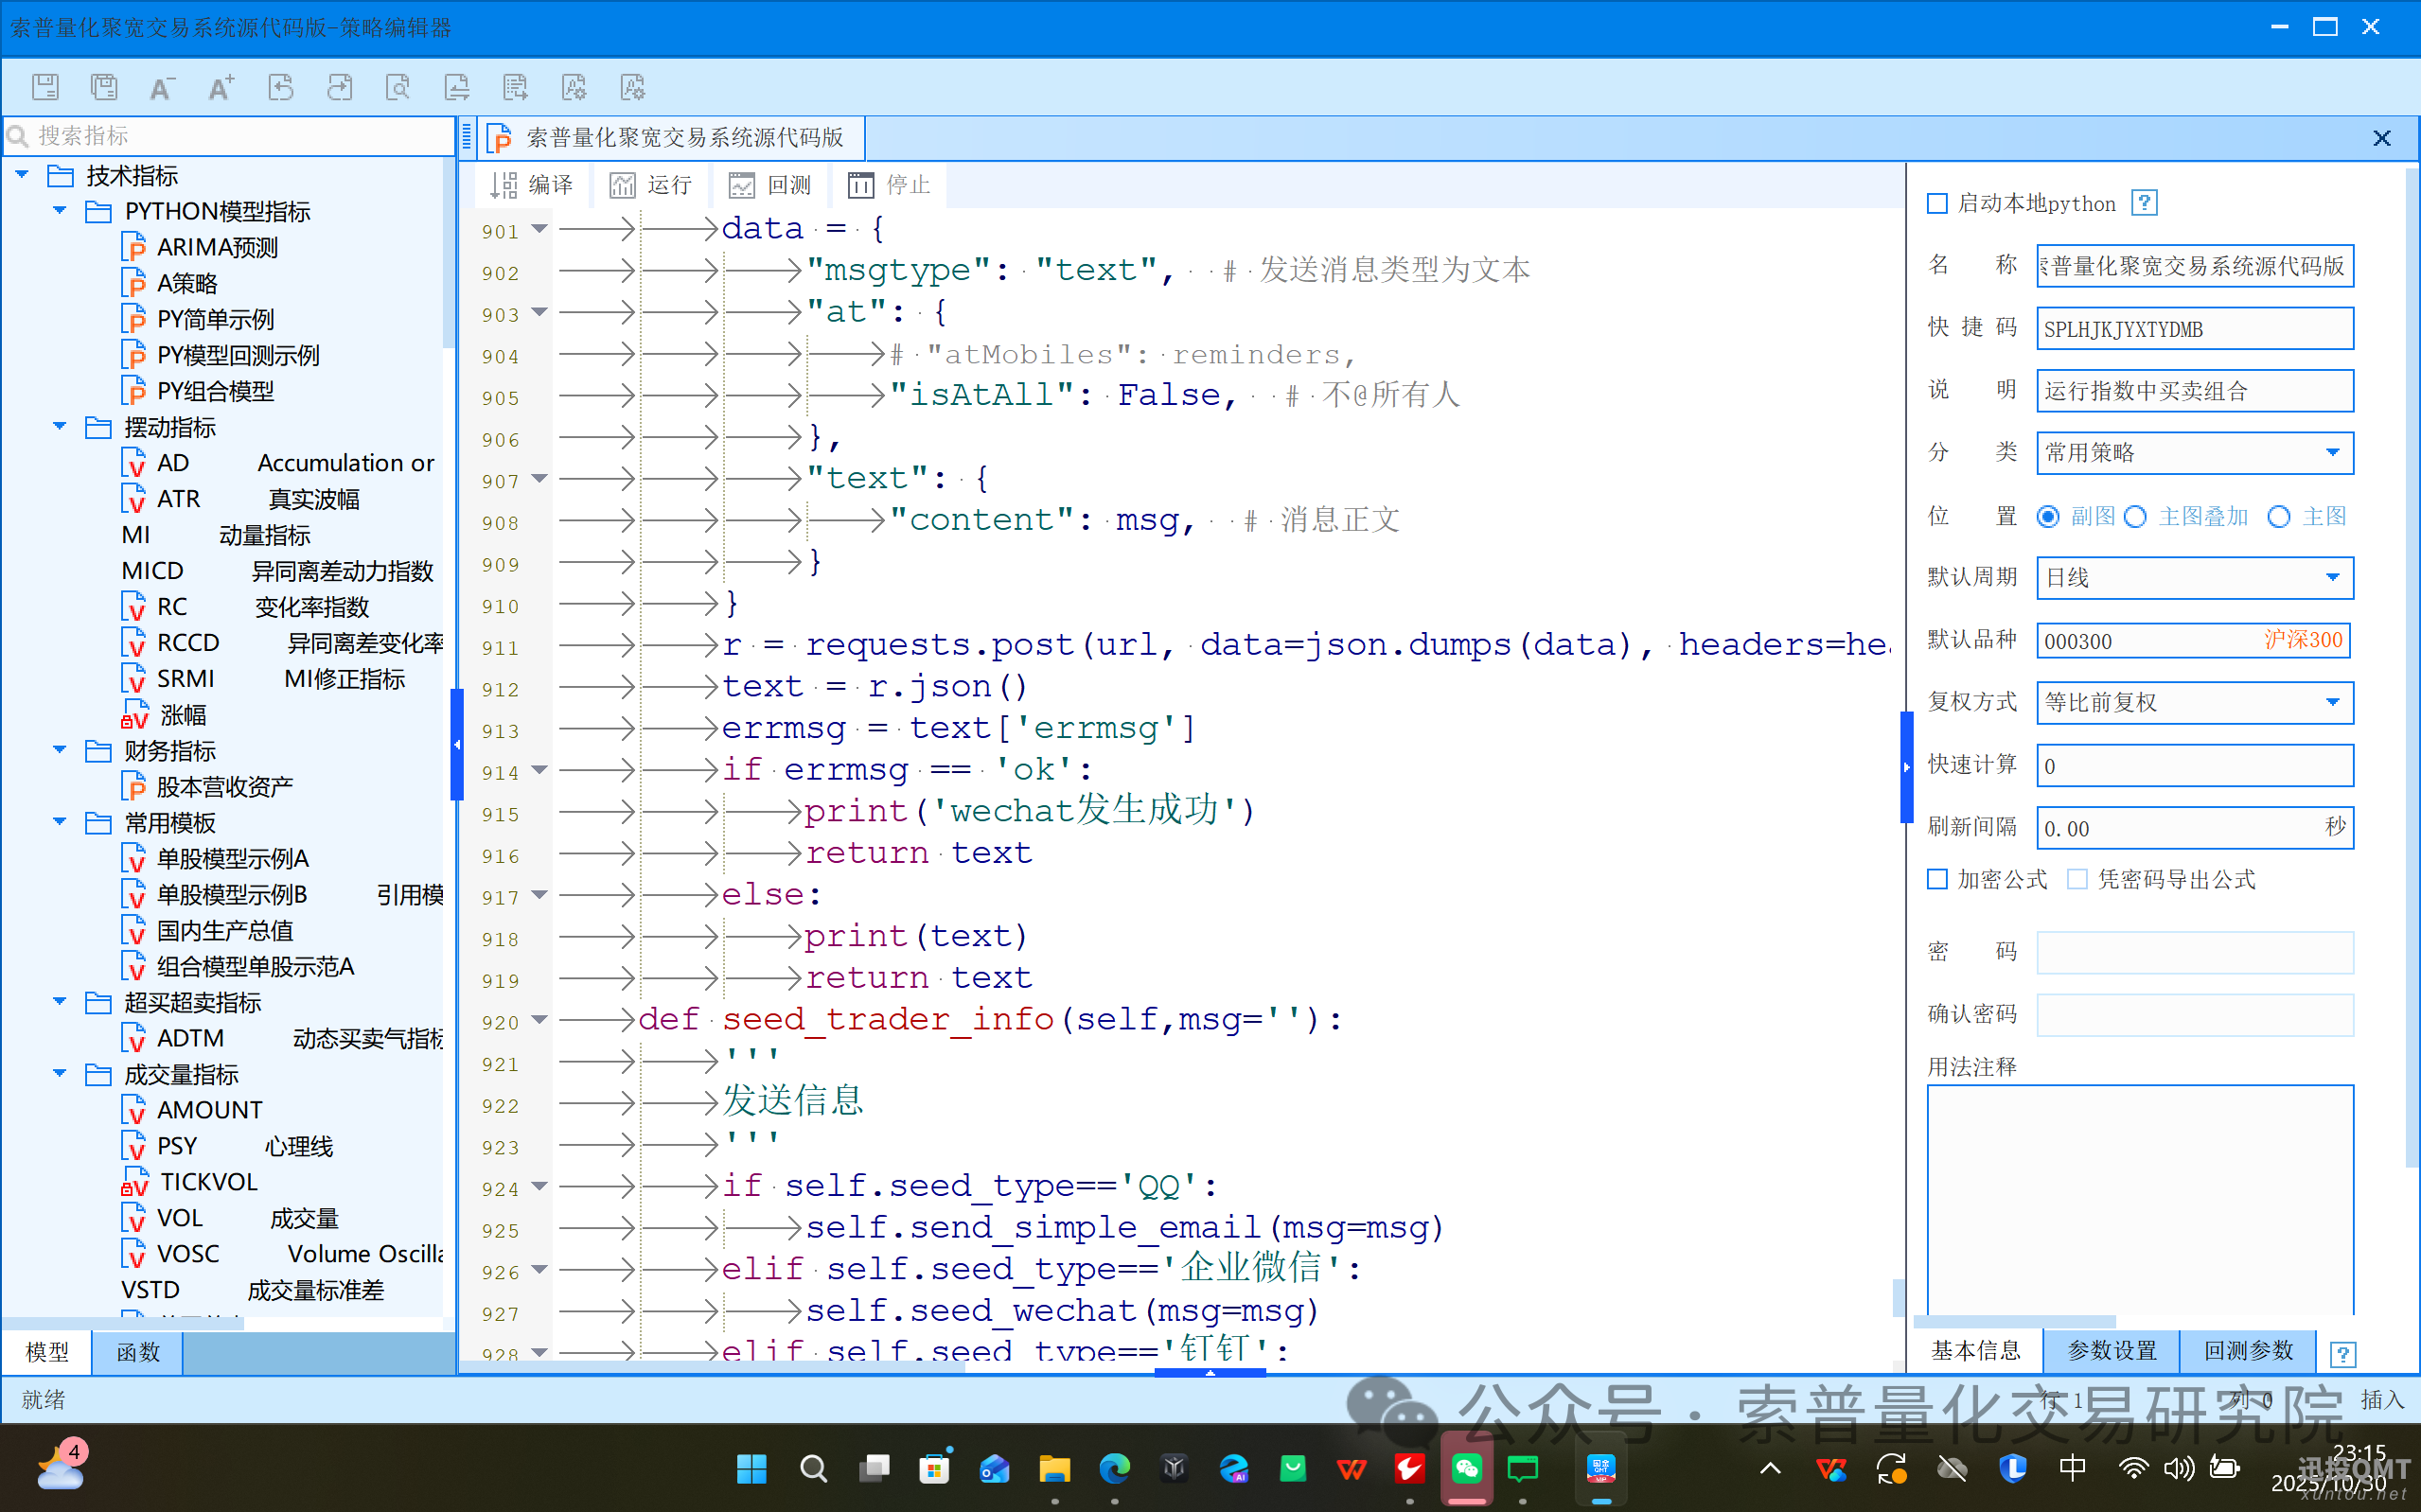The height and width of the screenshot is (1512, 2421).
Task: Click the 编译 (compile) icon
Action: (532, 184)
